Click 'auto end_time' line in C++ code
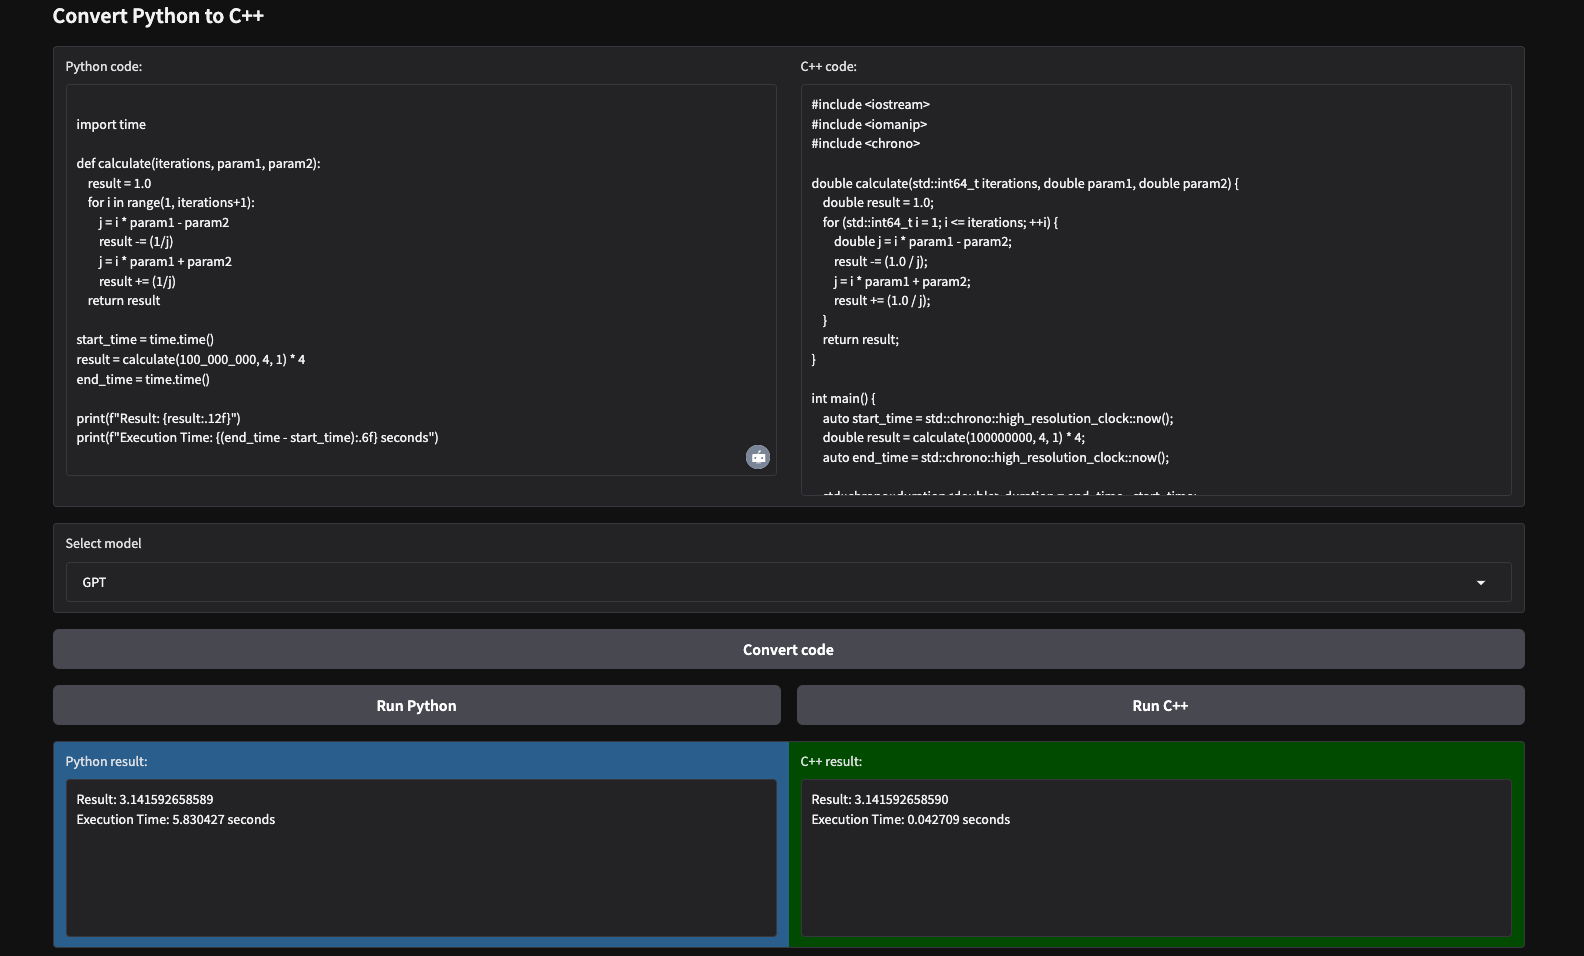The image size is (1584, 956). [x=995, y=458]
